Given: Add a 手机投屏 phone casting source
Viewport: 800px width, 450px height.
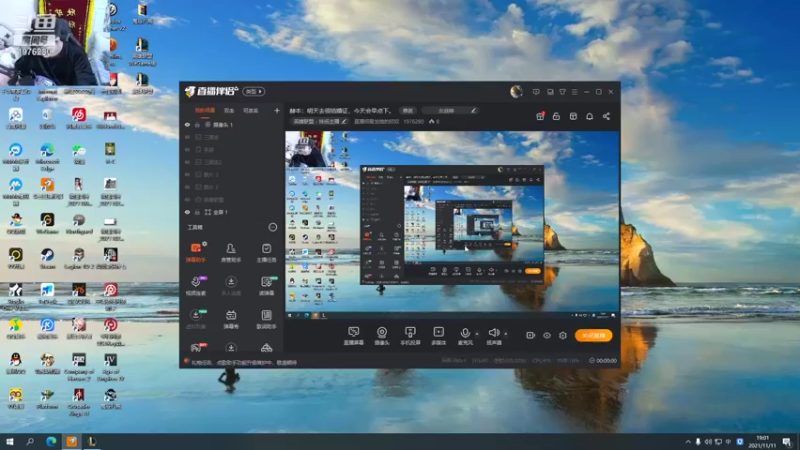Looking at the screenshot, I should (410, 336).
